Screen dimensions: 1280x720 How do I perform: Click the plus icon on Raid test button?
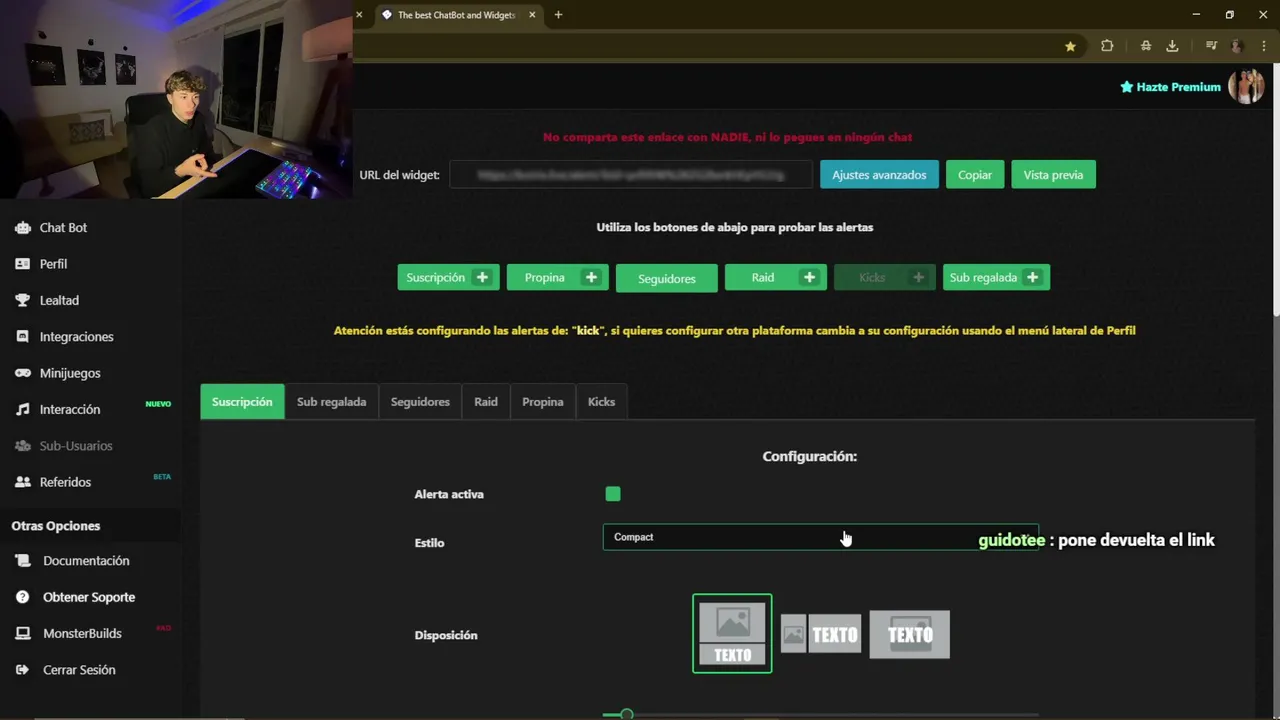pos(809,277)
